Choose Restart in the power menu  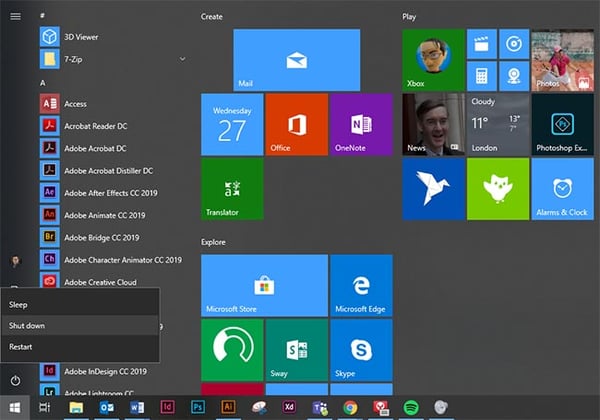pos(21,347)
